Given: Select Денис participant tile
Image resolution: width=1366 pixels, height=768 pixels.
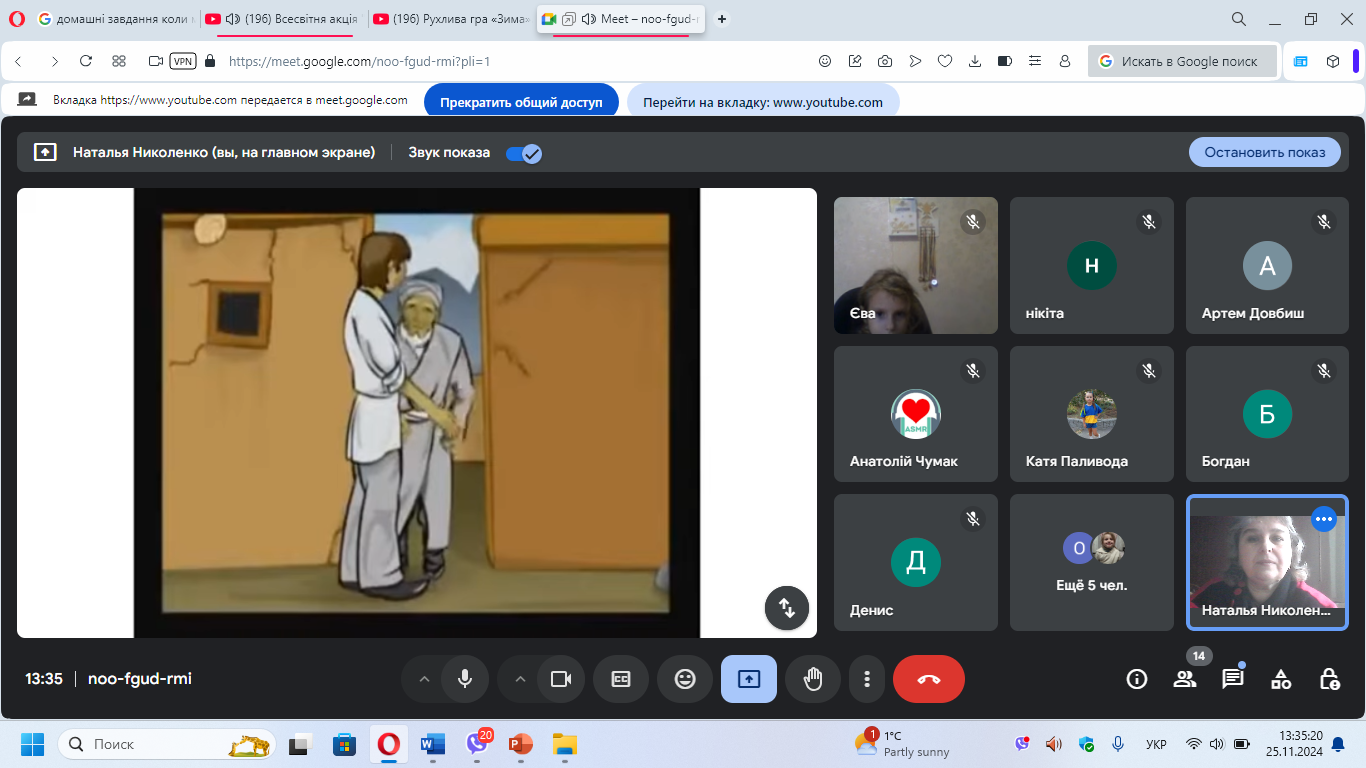Looking at the screenshot, I should [x=916, y=562].
